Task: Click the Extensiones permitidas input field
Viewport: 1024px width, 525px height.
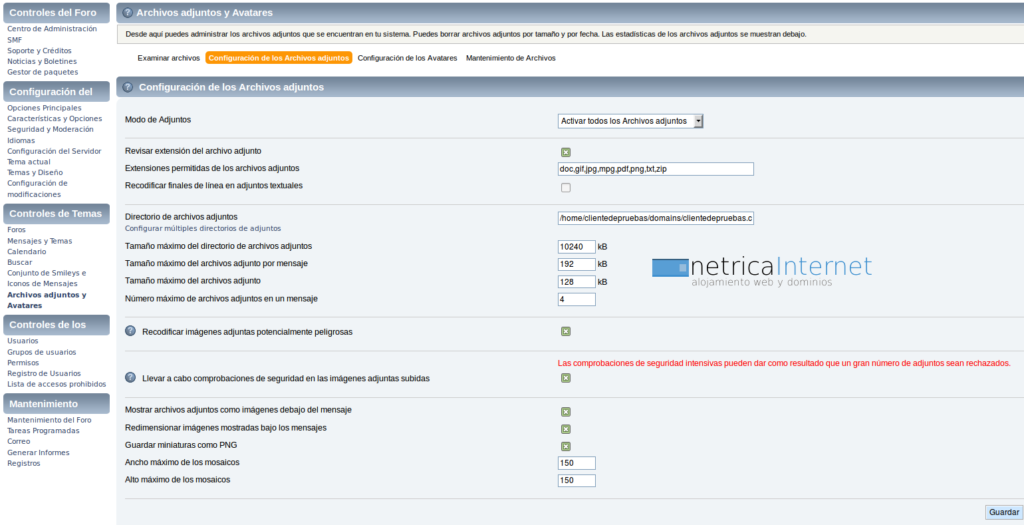Action: (655, 169)
